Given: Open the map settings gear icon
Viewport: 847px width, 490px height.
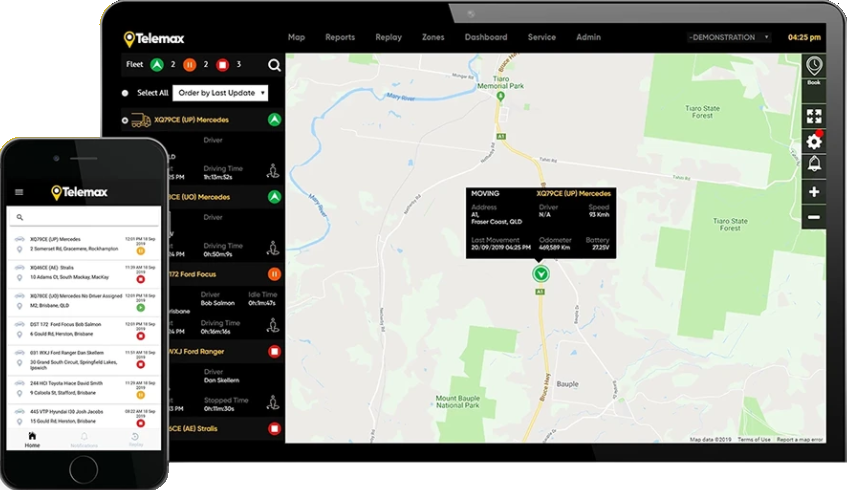Looking at the screenshot, I should tap(814, 142).
